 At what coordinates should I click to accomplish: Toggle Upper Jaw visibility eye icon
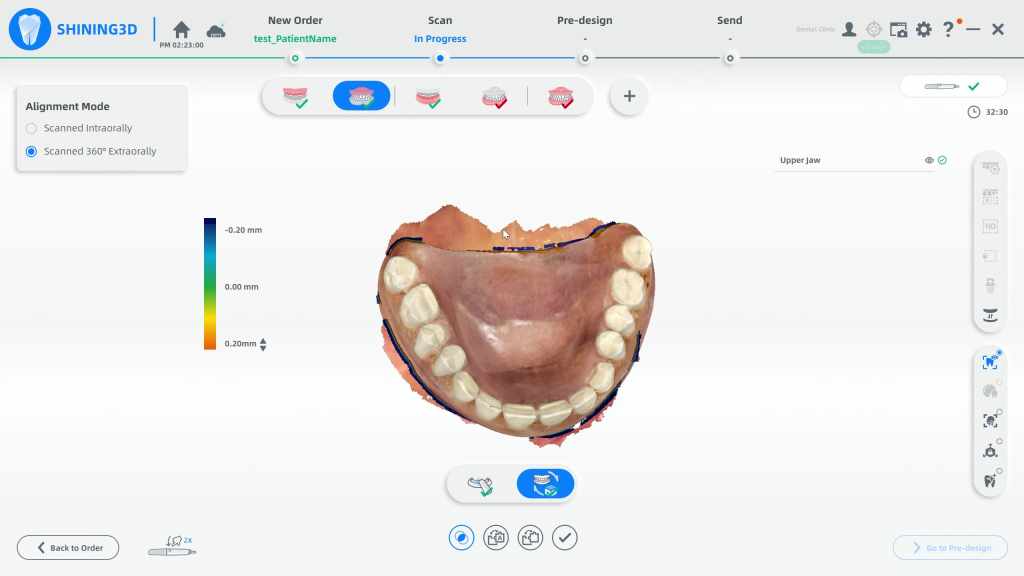(x=929, y=160)
